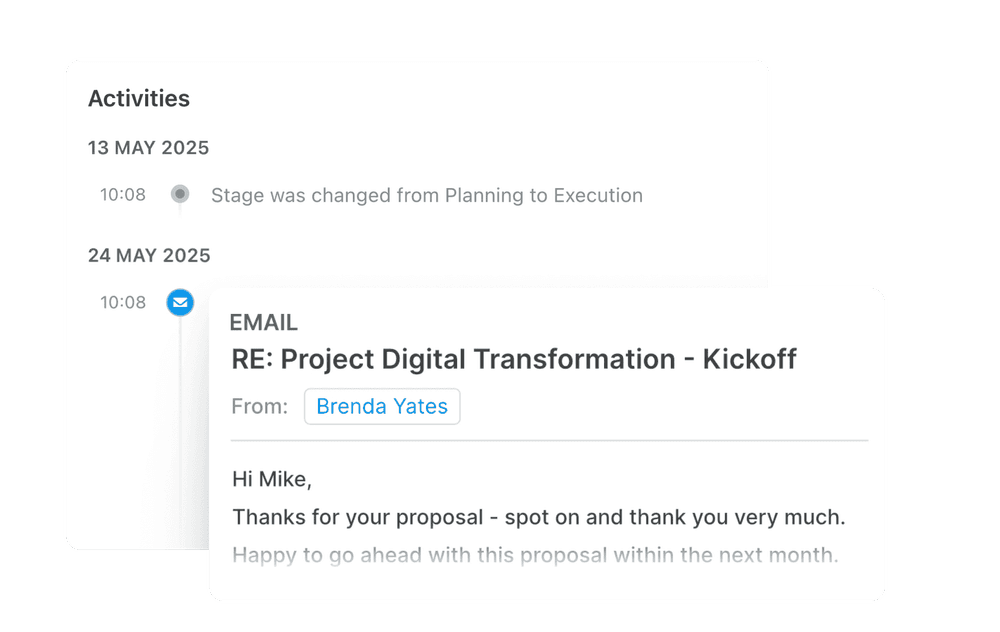
Task: Click the word Kickoff in the subject
Action: pyautogui.click(x=749, y=359)
